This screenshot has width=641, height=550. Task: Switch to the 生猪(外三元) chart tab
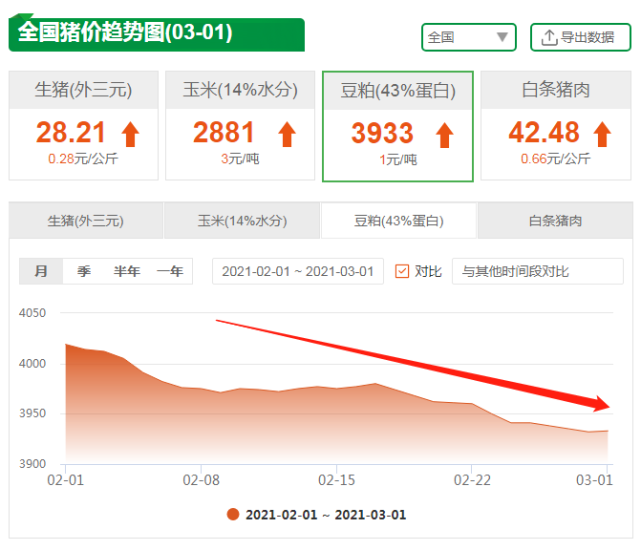pyautogui.click(x=86, y=220)
